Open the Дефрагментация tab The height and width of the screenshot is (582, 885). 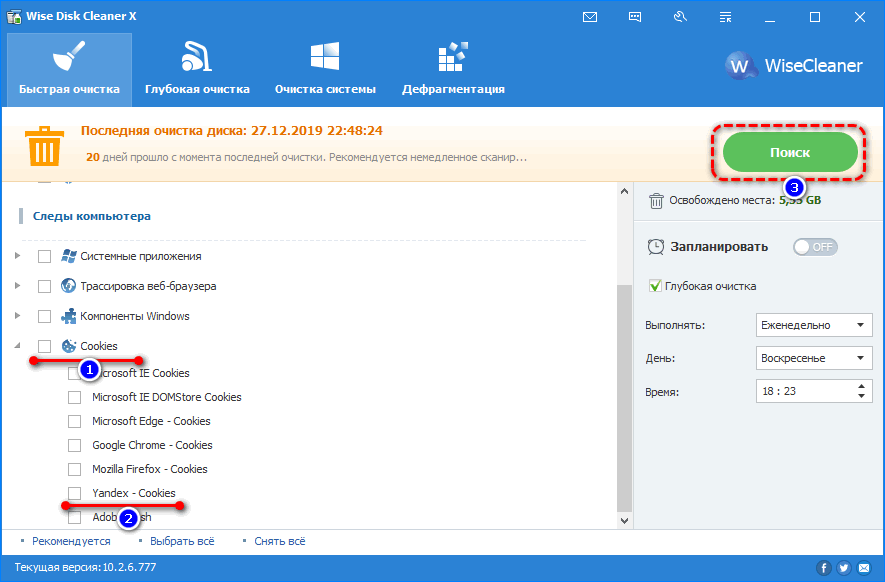click(453, 68)
